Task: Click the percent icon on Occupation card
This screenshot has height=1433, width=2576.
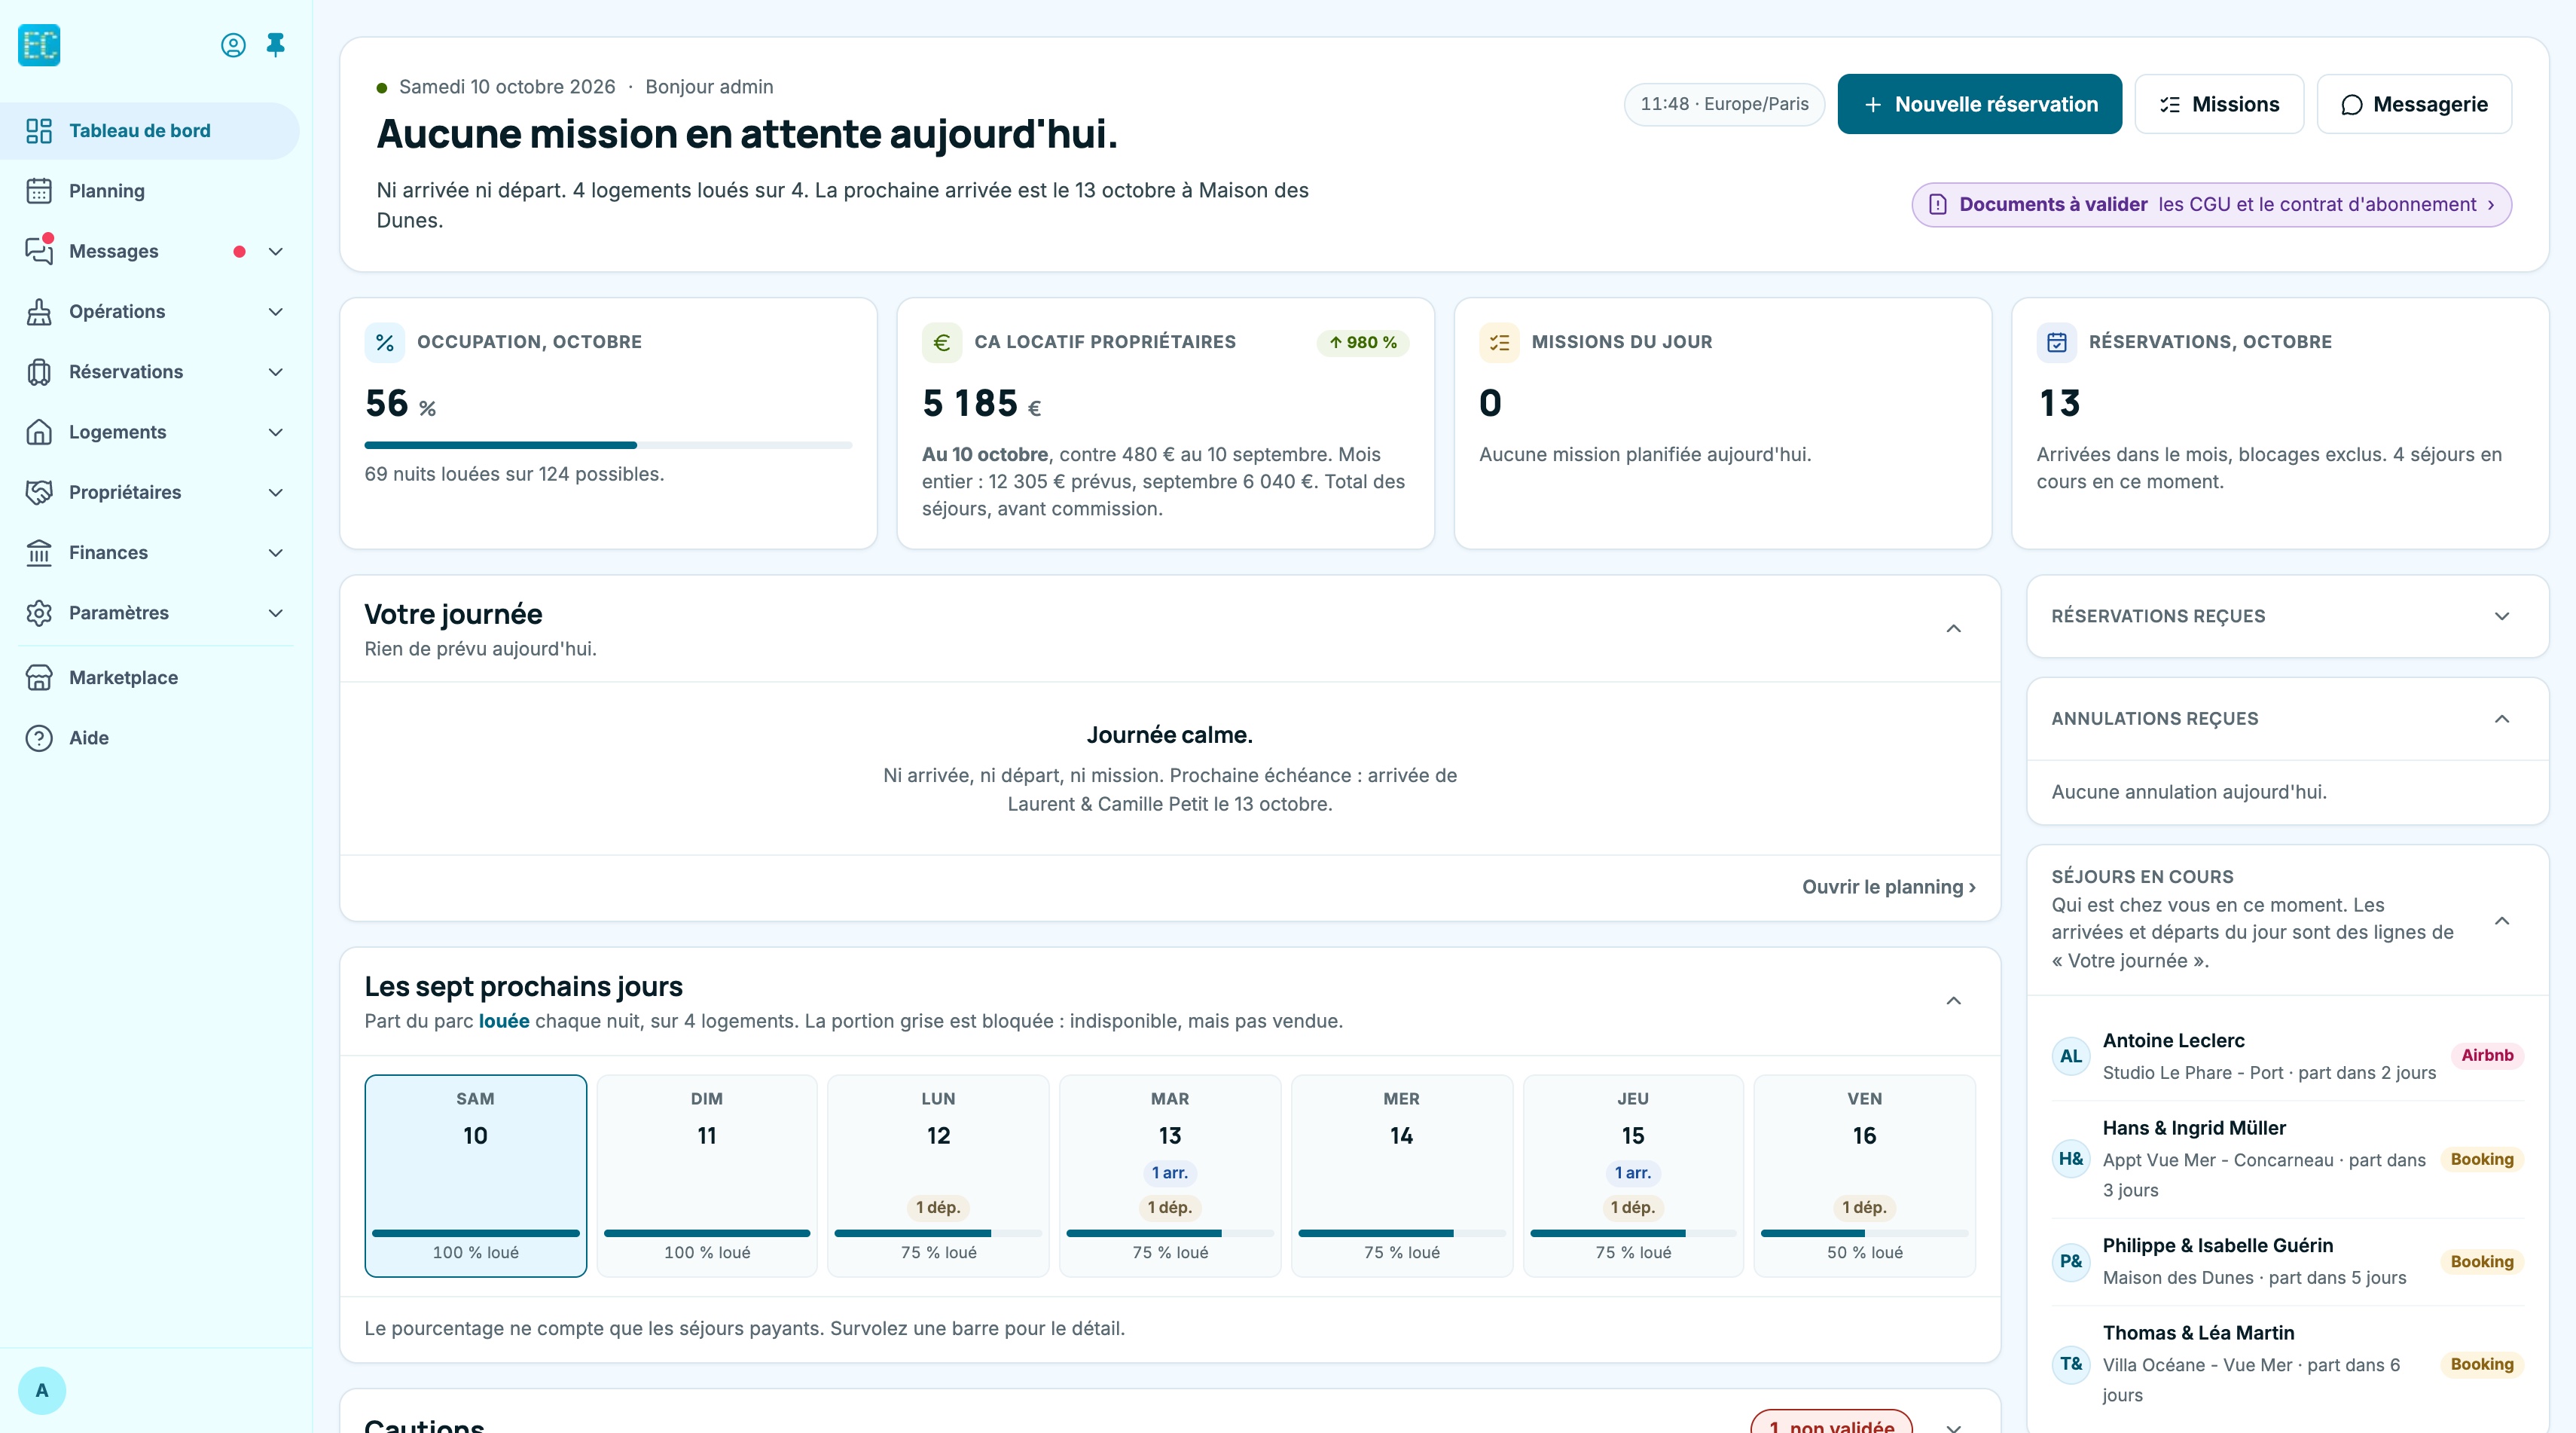Action: tap(385, 343)
